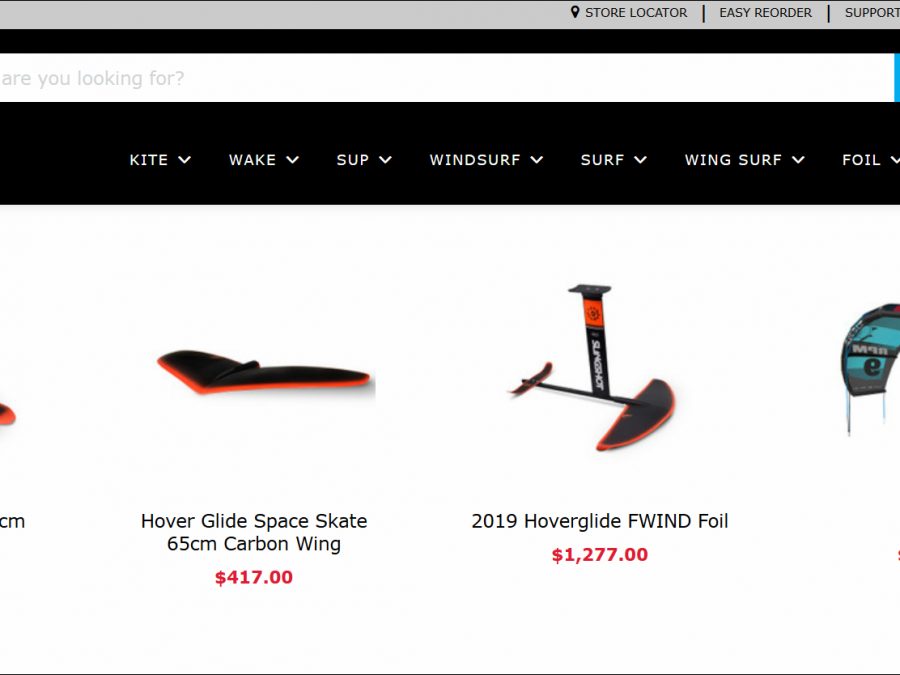The image size is (900, 675).
Task: Open the SURF dropdown chevron
Action: click(x=641, y=160)
